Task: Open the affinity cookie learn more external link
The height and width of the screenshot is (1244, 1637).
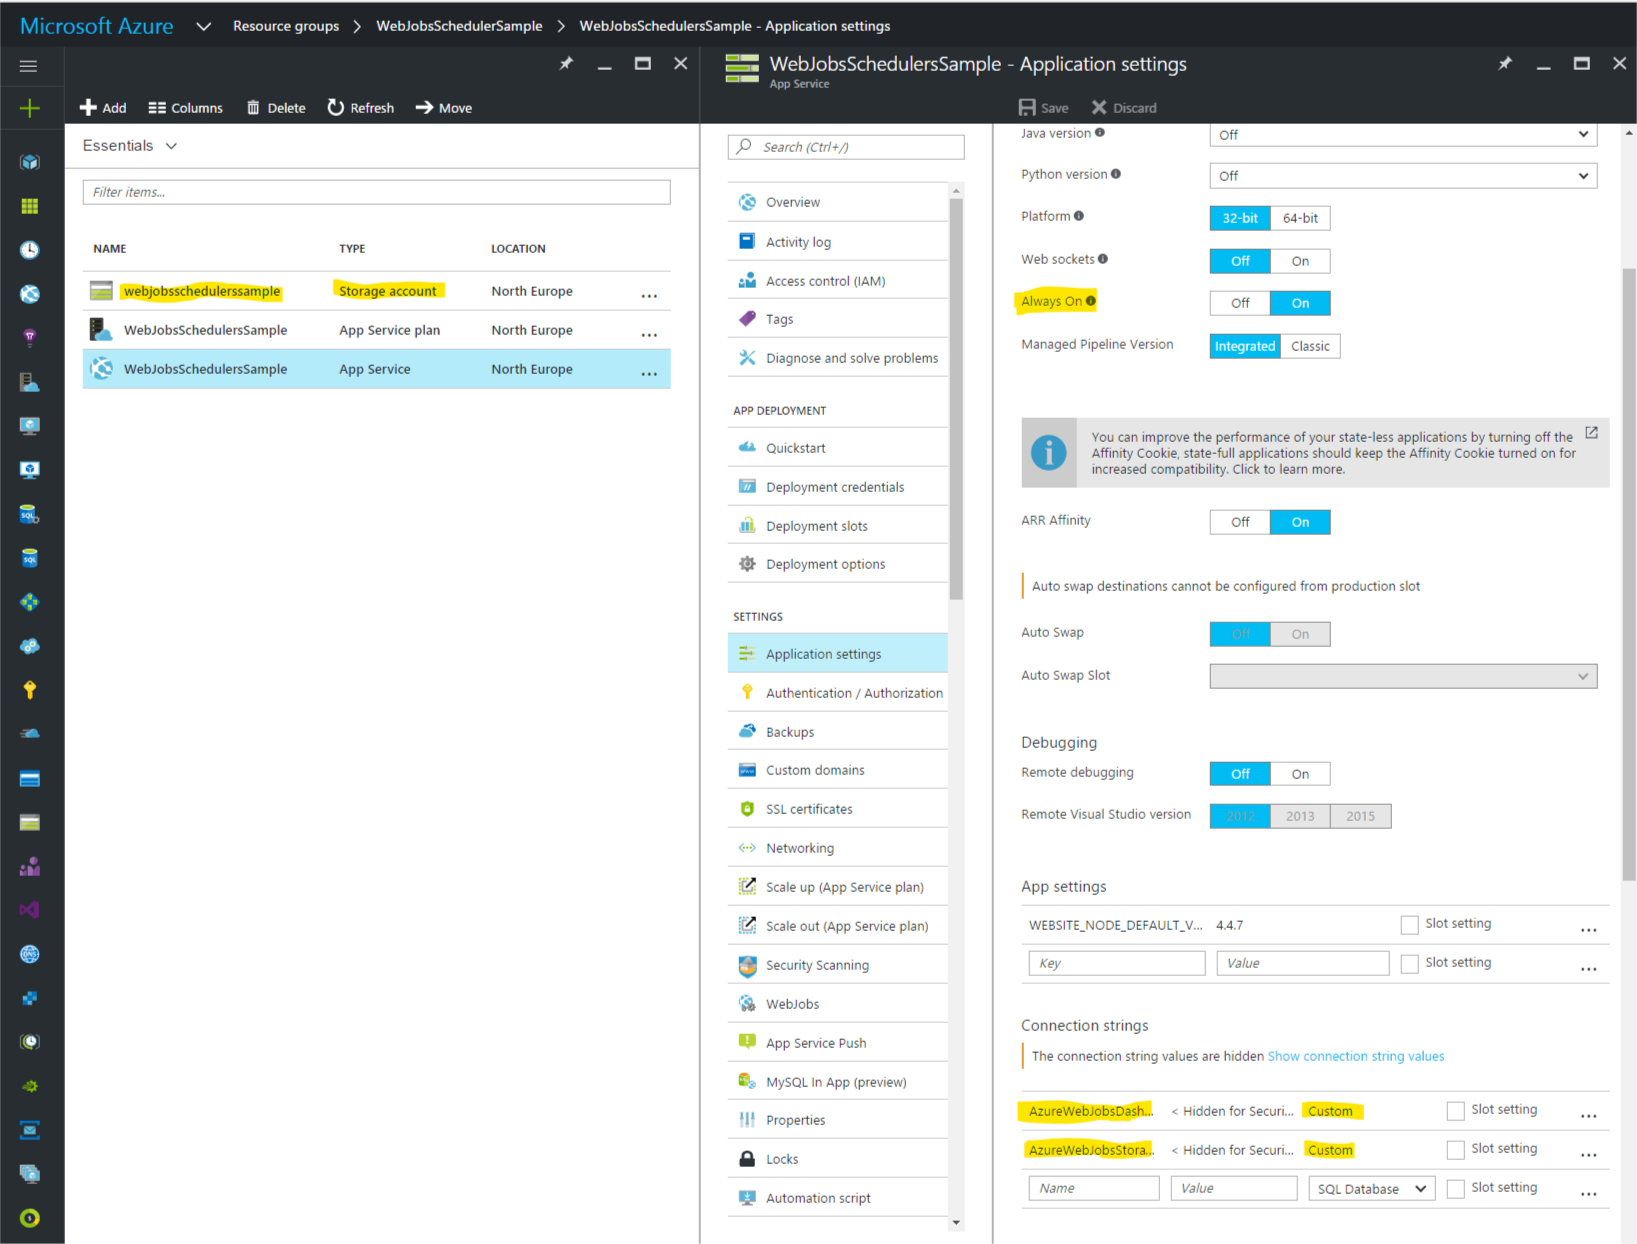Action: [x=1591, y=433]
